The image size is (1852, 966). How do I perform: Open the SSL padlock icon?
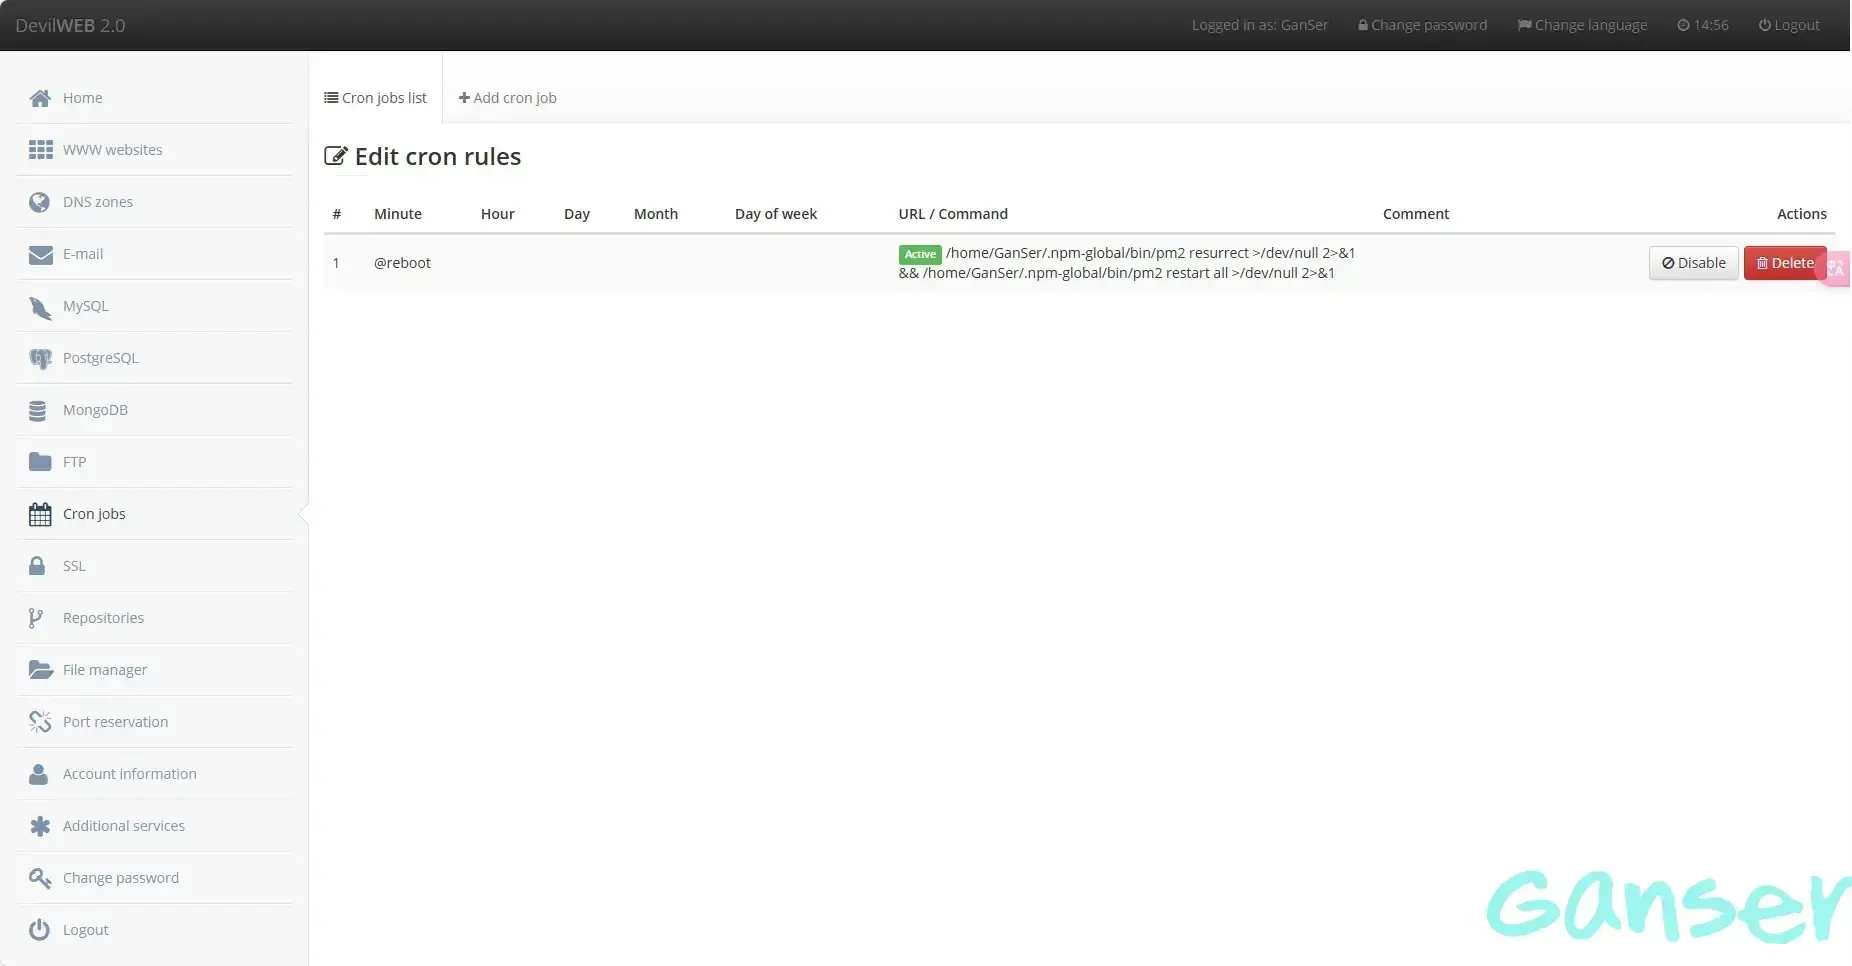point(37,566)
